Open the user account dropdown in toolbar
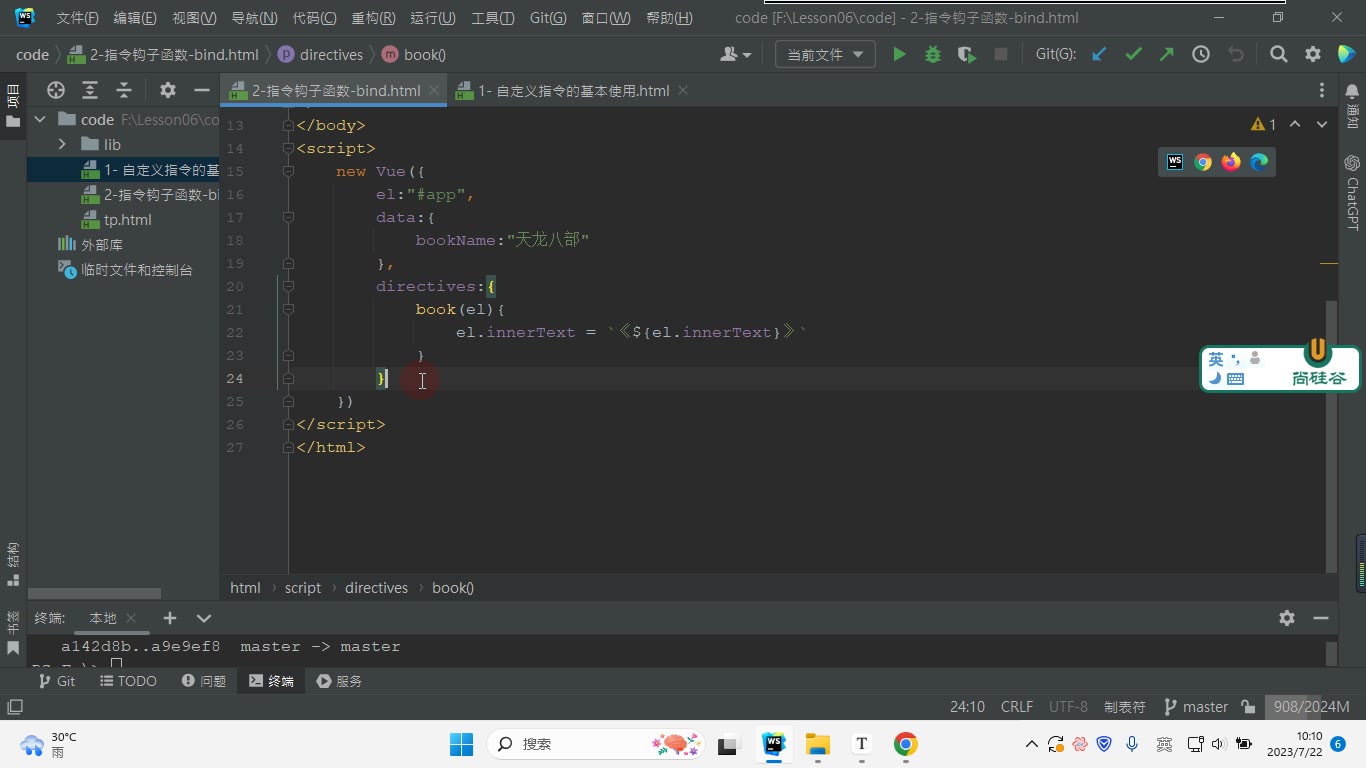This screenshot has width=1366, height=768. click(x=736, y=55)
